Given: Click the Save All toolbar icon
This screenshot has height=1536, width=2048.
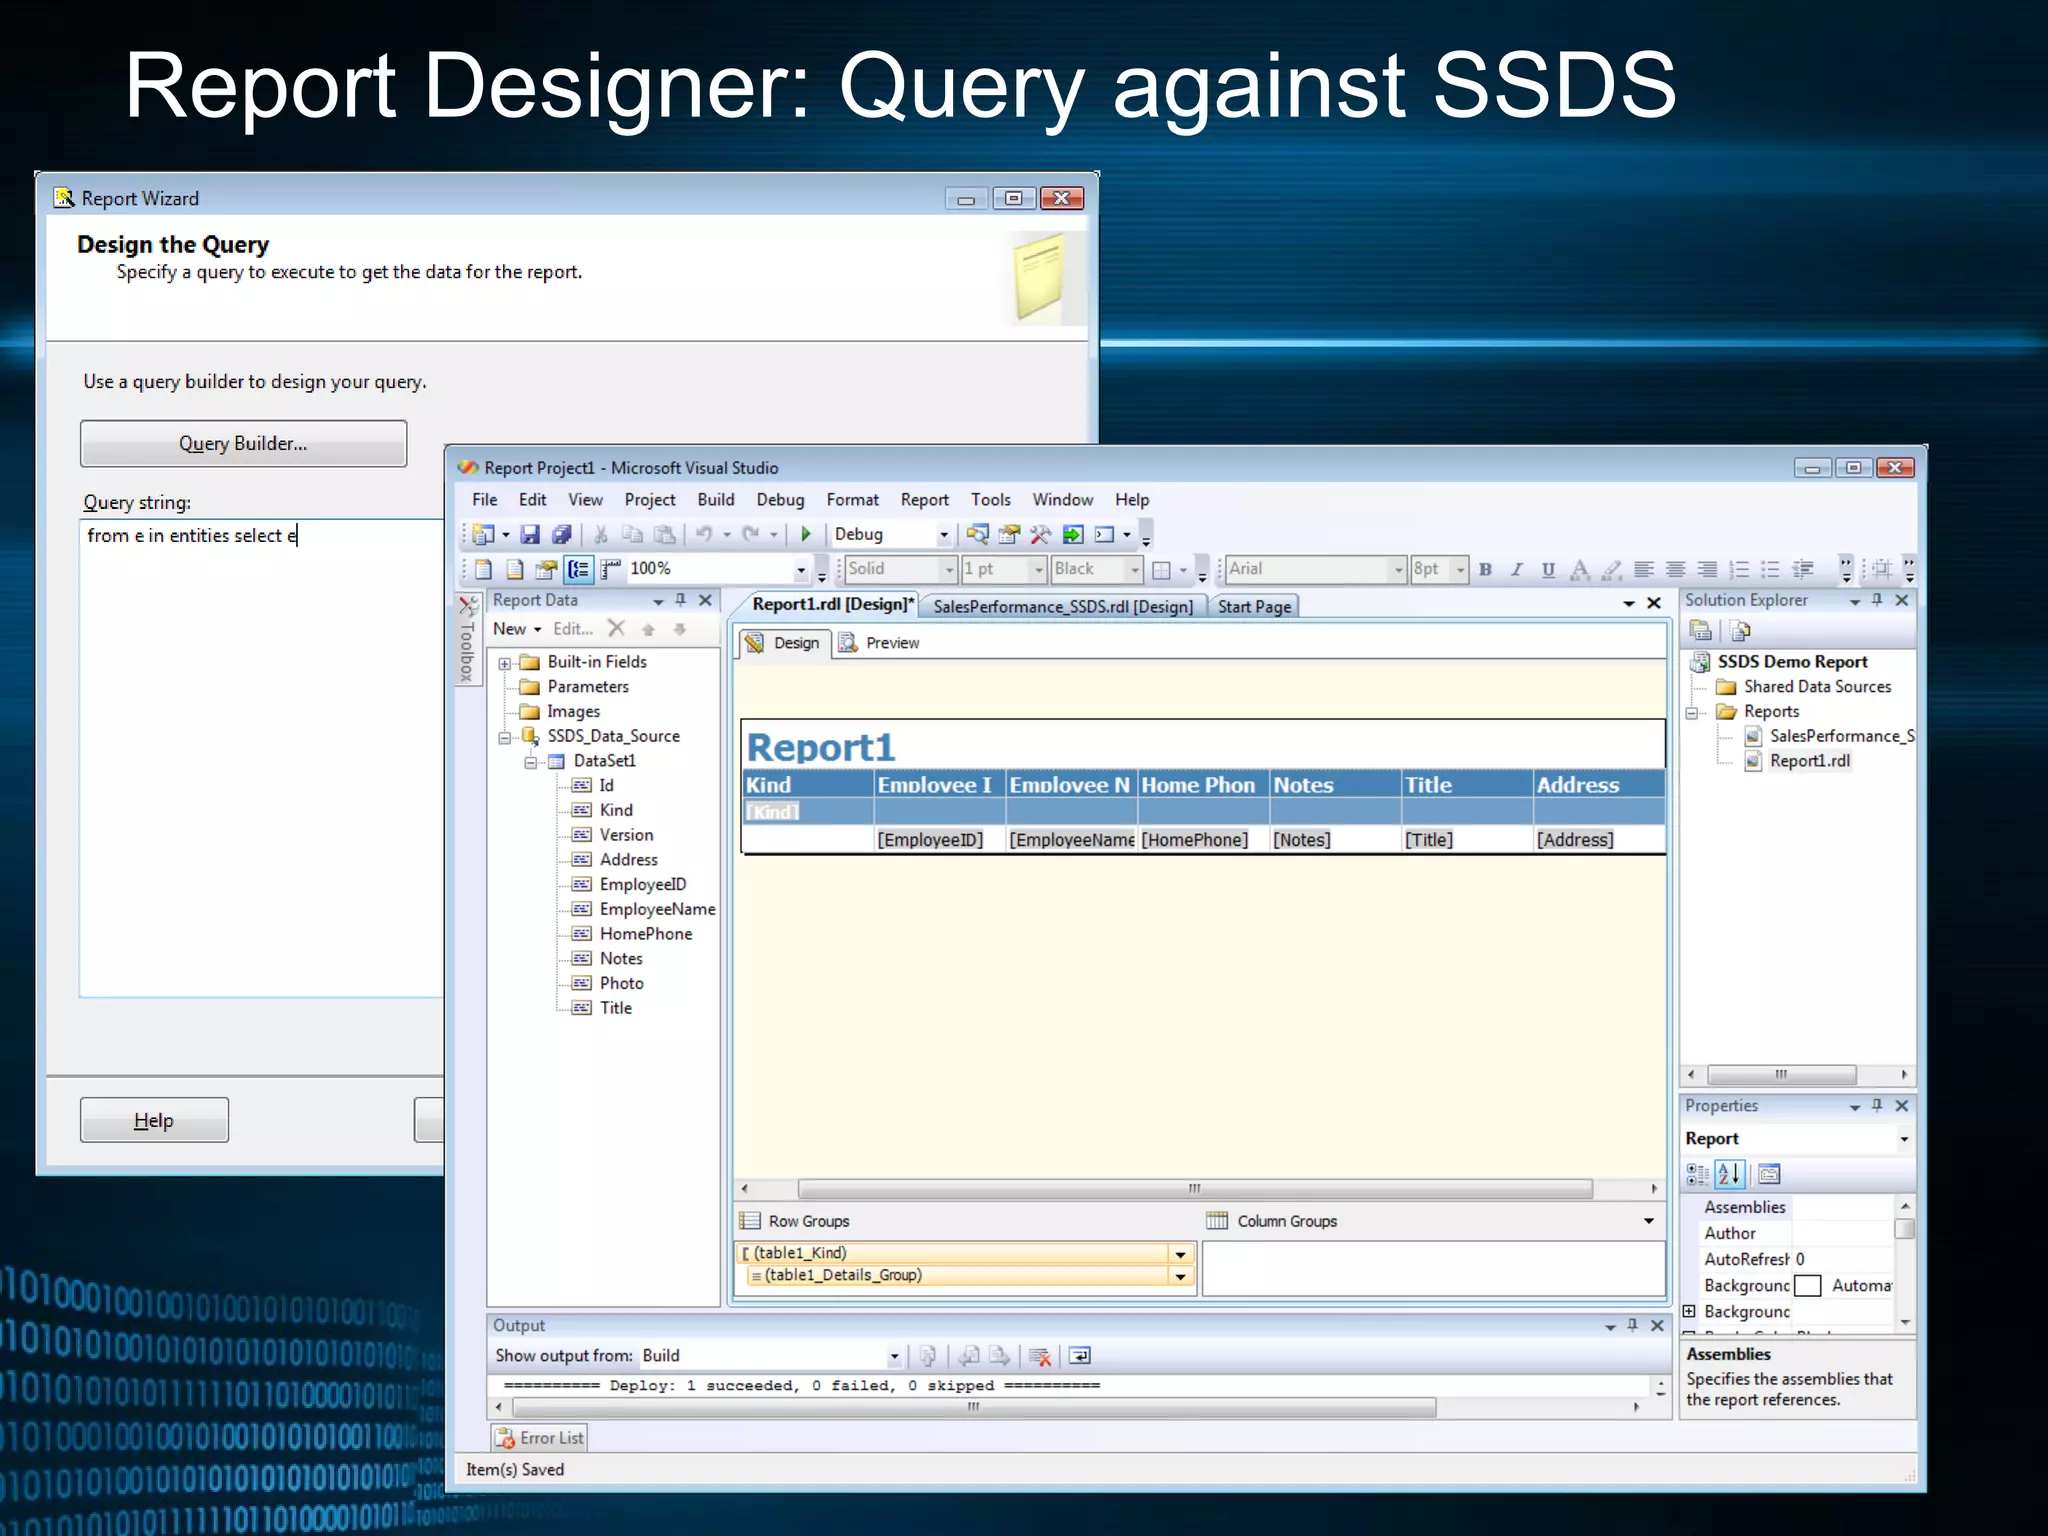Looking at the screenshot, I should pos(562,535).
